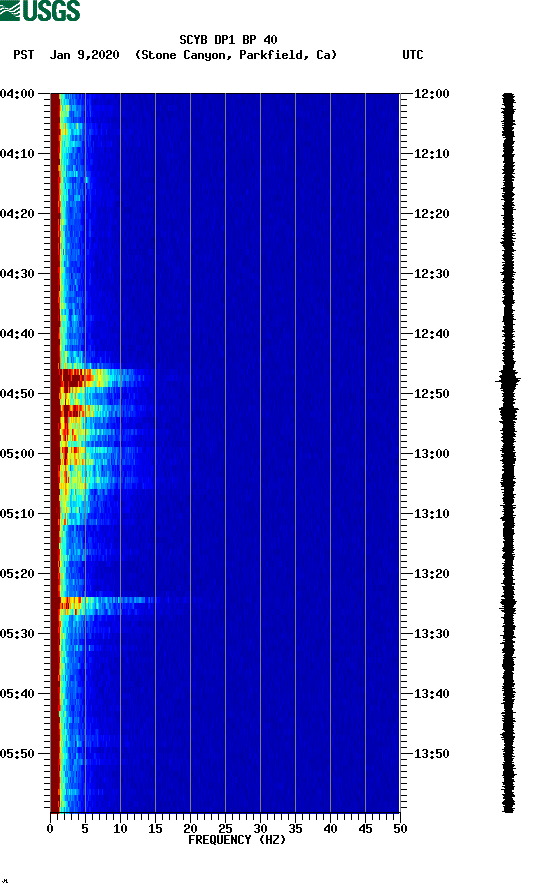The width and height of the screenshot is (552, 892).
Task: Click the '12:20' UTC time label
Action: pos(431,214)
